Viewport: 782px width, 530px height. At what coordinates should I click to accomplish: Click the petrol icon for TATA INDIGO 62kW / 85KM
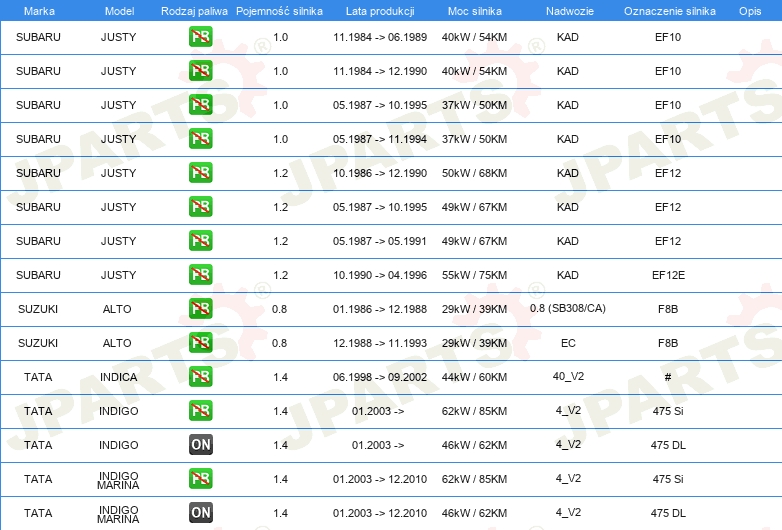pyautogui.click(x=200, y=411)
